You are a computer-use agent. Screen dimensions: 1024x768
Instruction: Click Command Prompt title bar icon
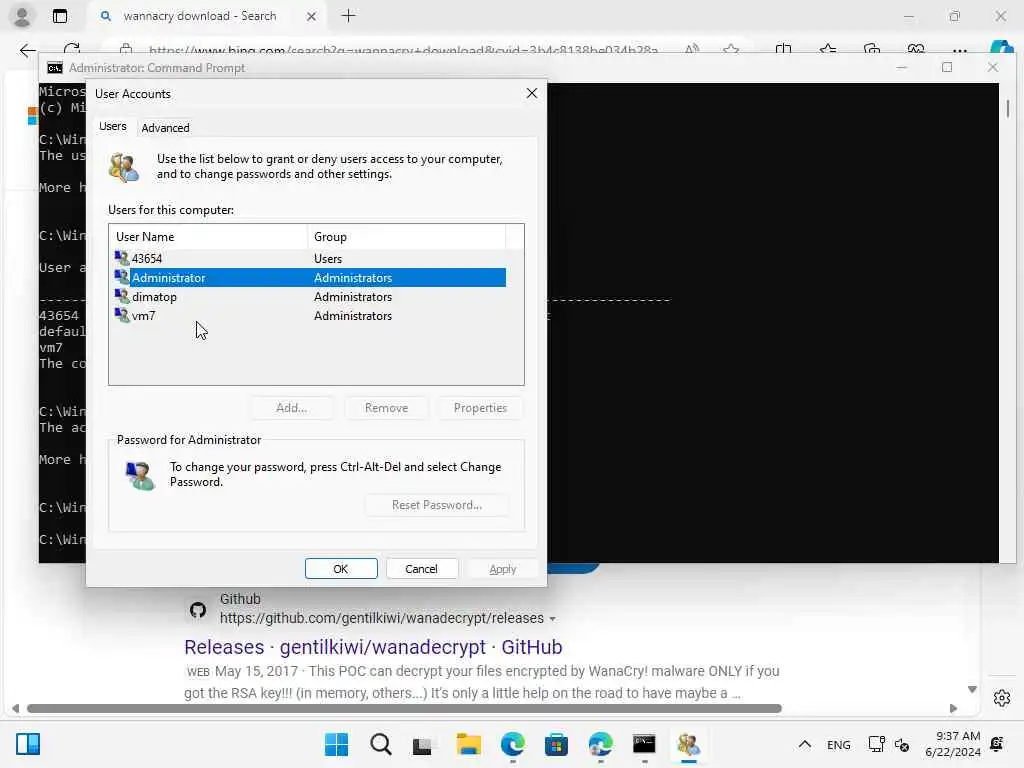(x=55, y=68)
